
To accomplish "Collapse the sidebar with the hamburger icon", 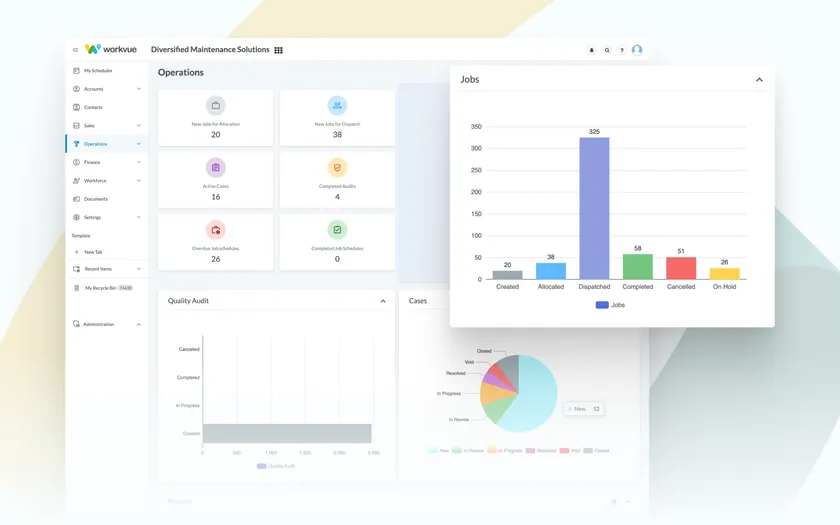I will click(76, 50).
